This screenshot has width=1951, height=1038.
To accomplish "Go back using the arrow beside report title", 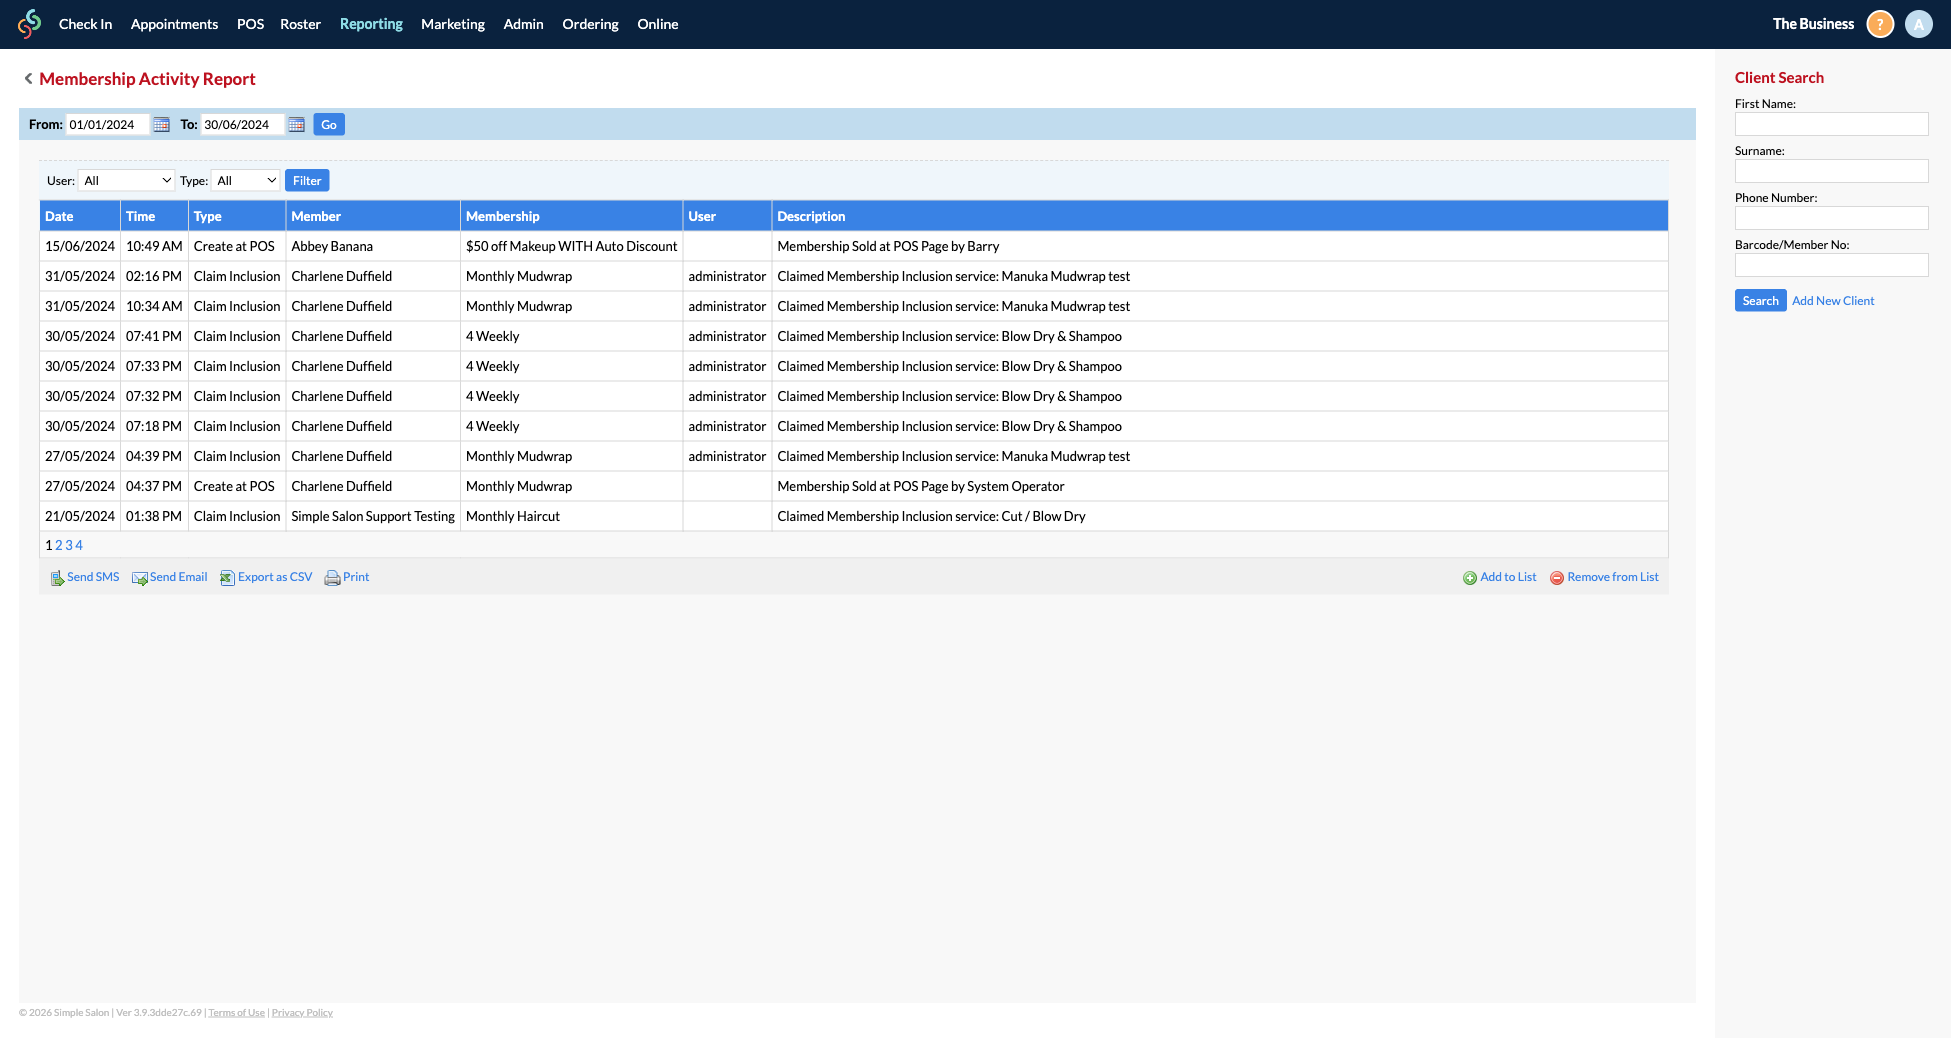I will click(x=28, y=79).
